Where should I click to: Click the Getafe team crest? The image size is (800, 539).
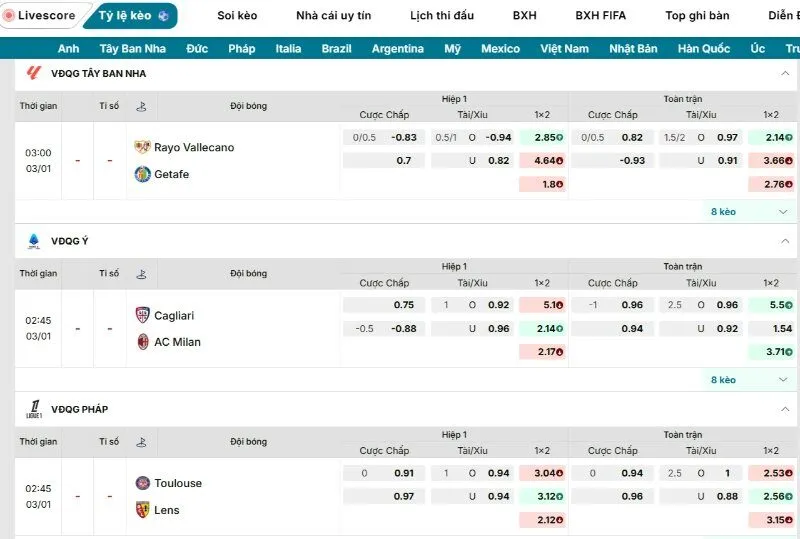coord(142,174)
